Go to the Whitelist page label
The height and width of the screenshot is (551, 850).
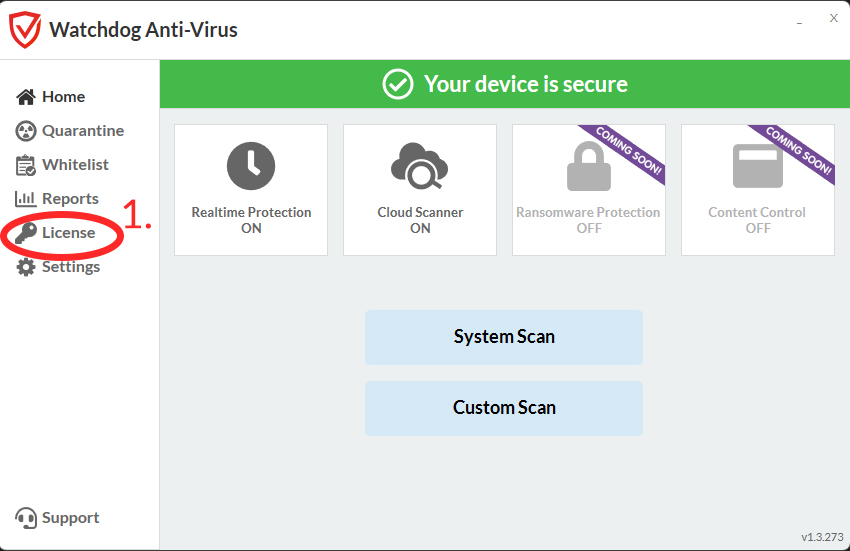tap(75, 164)
